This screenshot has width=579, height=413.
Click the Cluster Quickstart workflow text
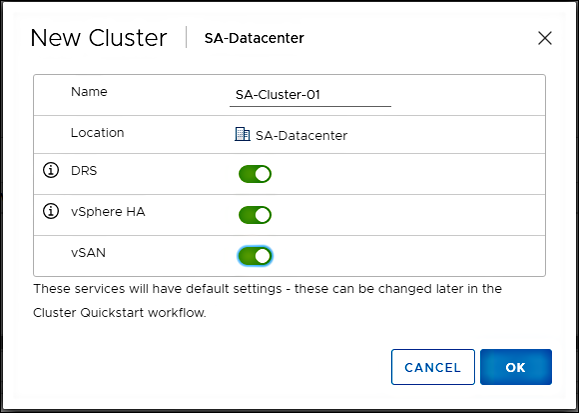pos(120,313)
